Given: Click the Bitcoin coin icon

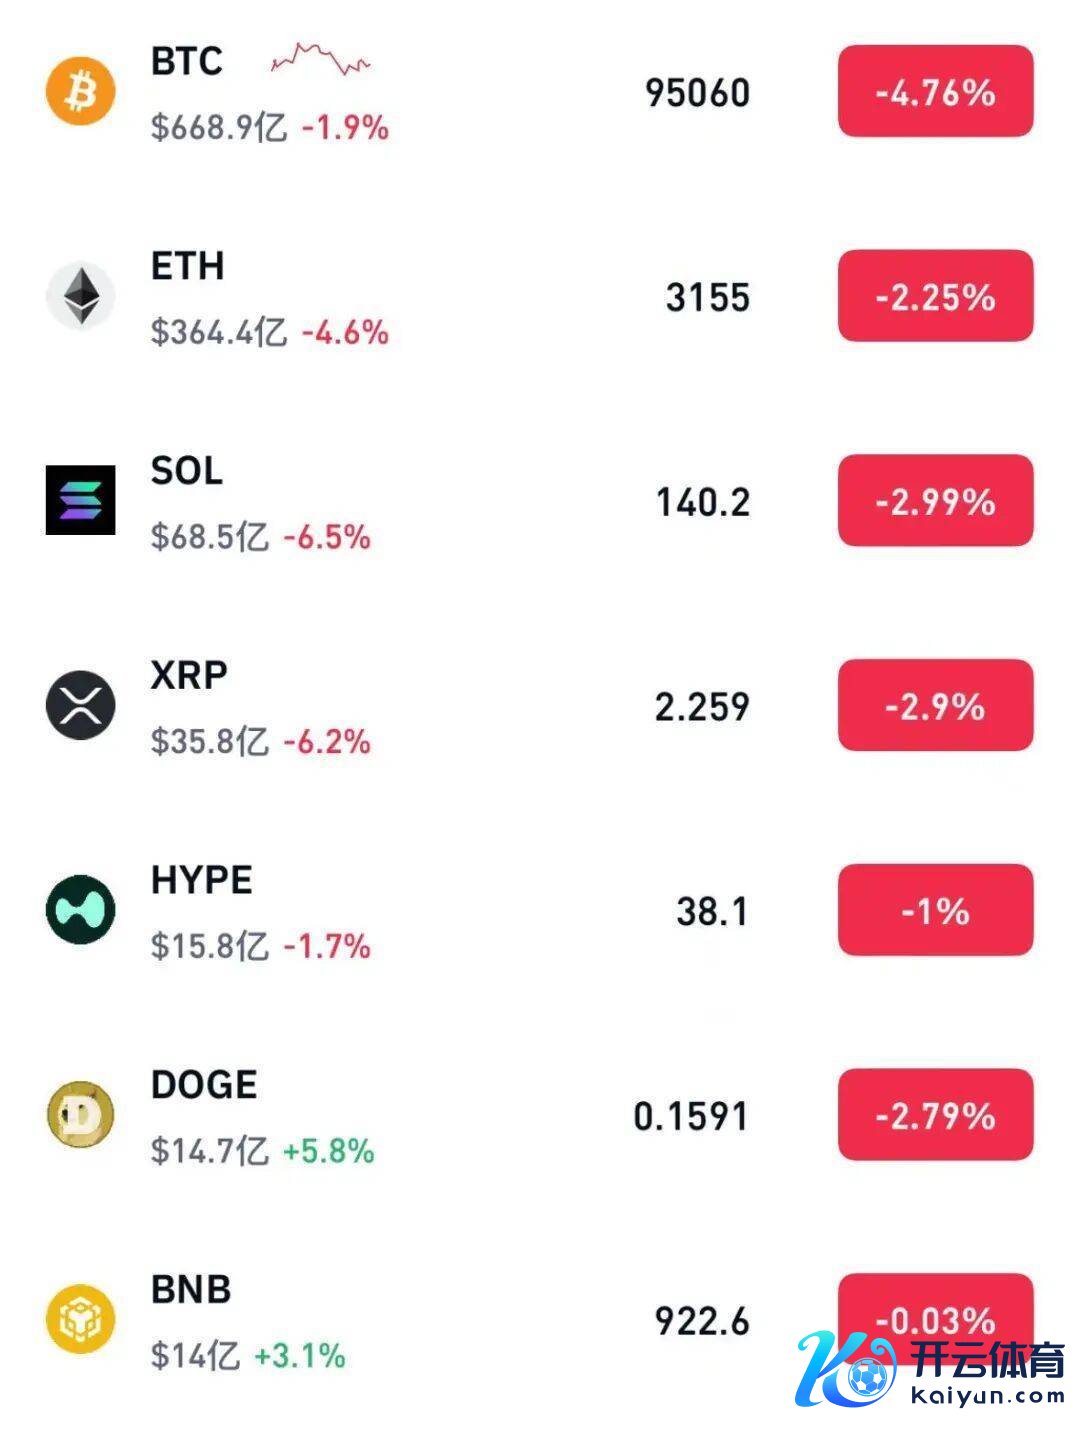Looking at the screenshot, I should (81, 91).
